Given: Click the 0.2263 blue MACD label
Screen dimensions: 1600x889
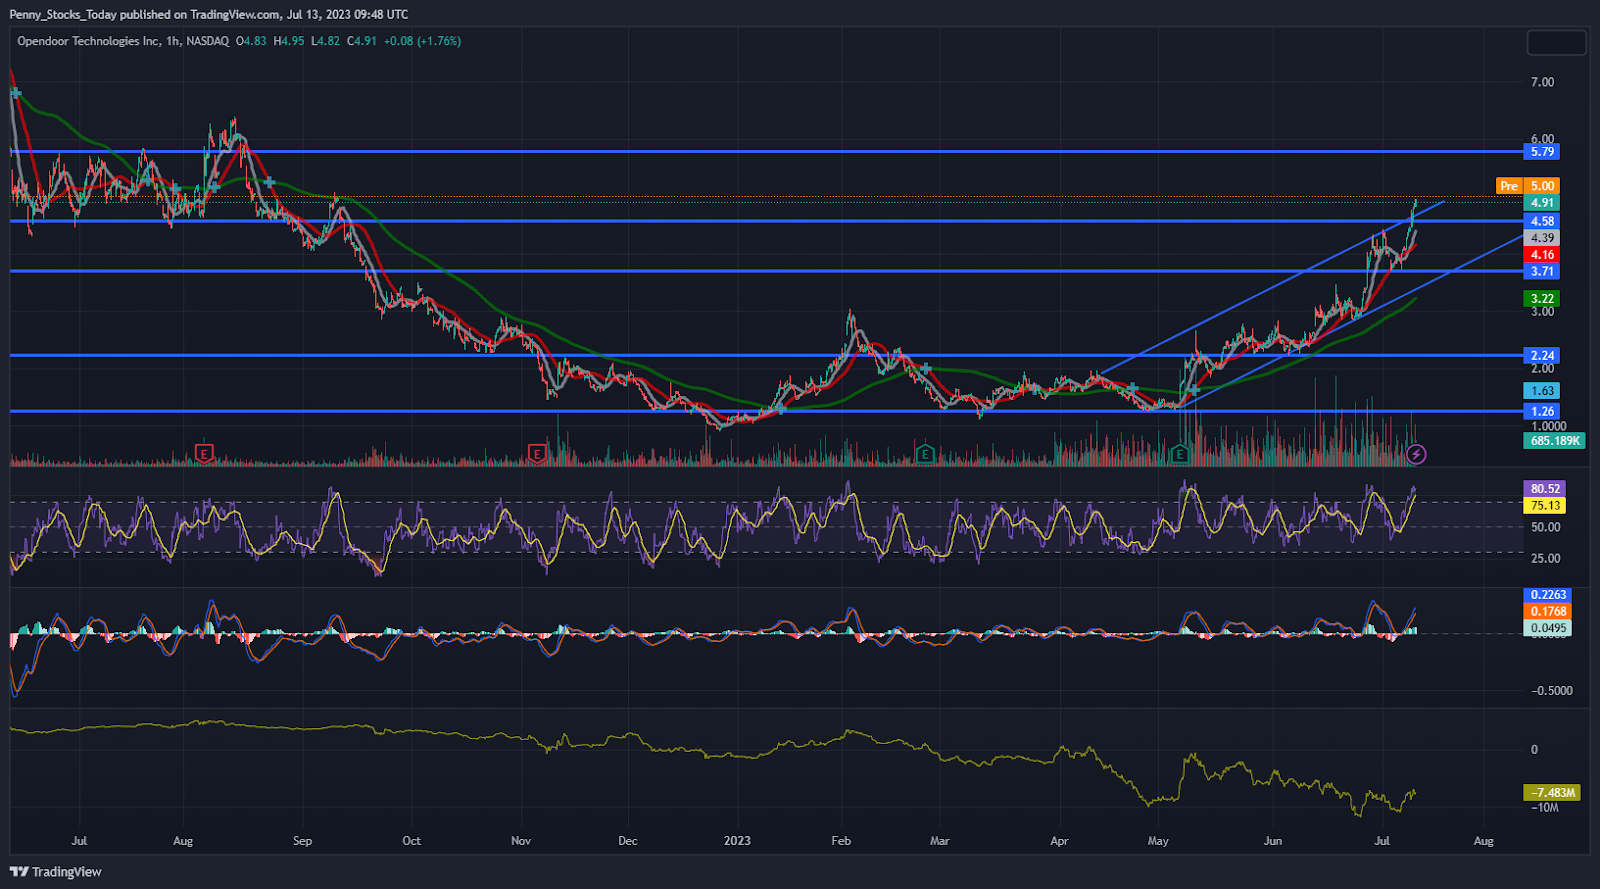Looking at the screenshot, I should coord(1548,595).
